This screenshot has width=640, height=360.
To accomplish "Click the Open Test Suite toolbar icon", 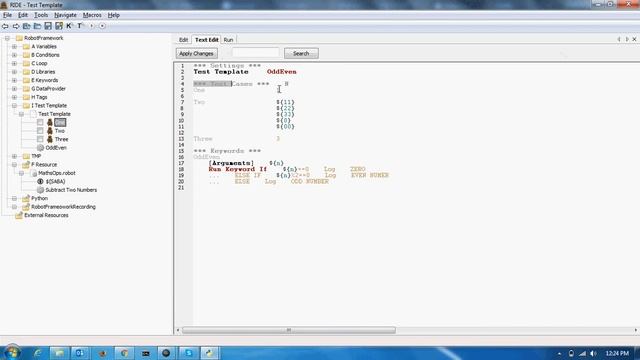I will click(x=27, y=26).
